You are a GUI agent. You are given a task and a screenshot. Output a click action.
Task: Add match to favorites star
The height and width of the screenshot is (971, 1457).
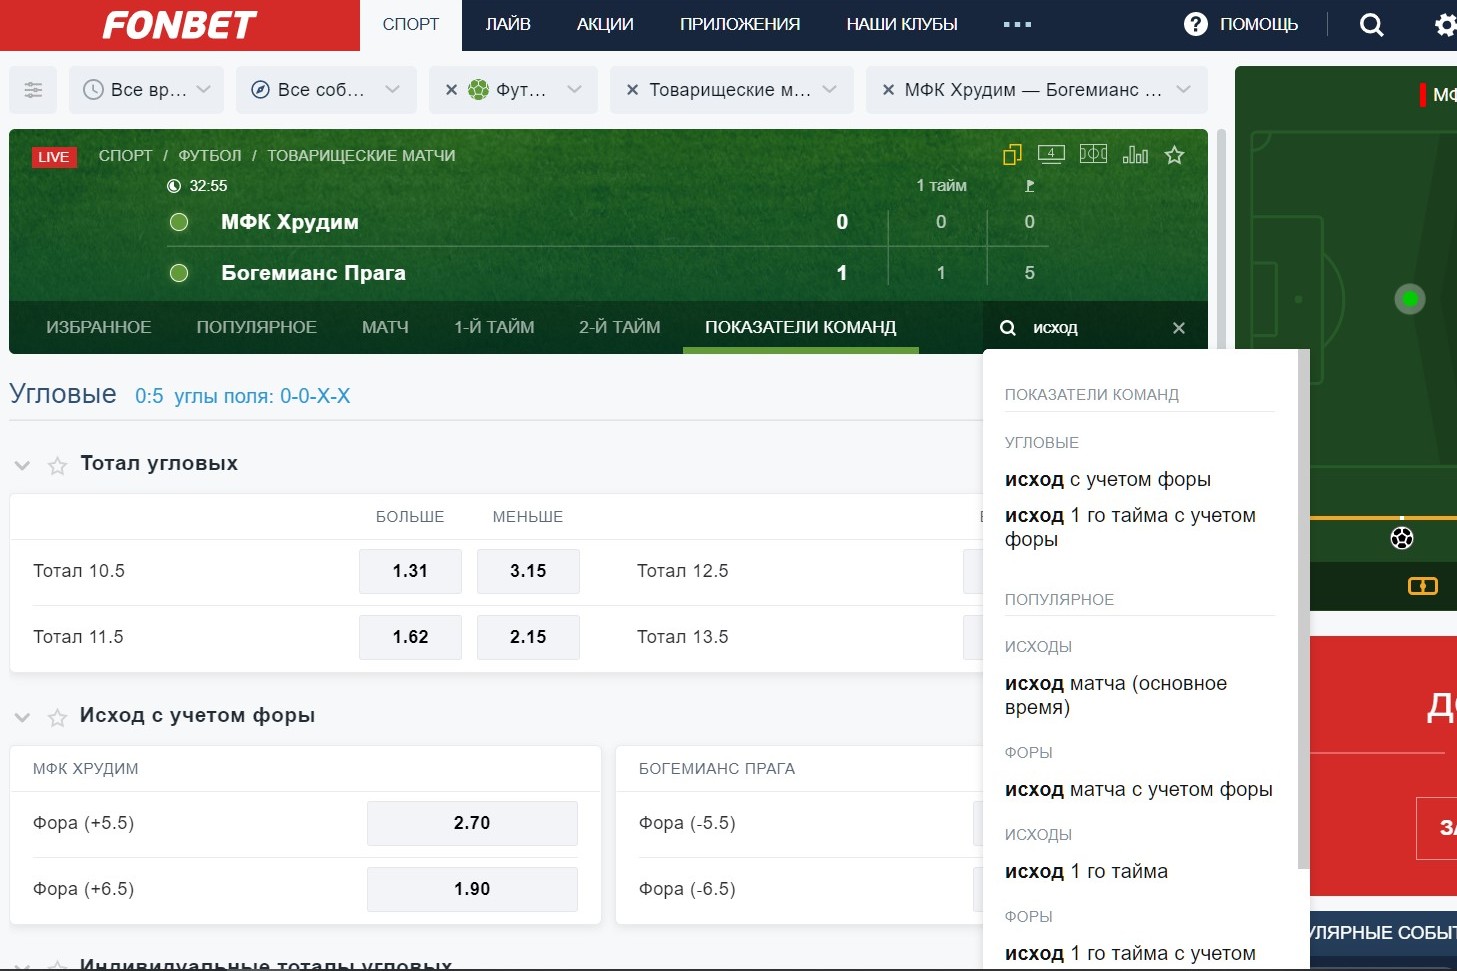1175,155
